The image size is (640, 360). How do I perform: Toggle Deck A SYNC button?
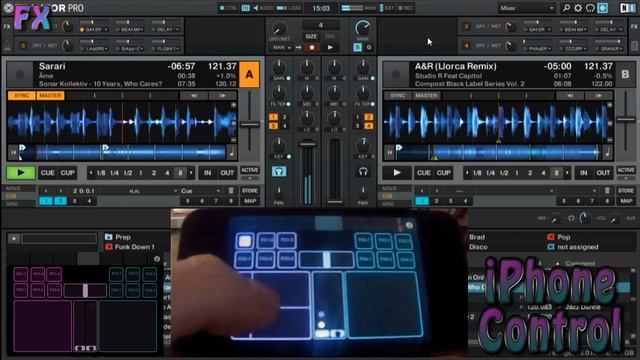tap(22, 96)
